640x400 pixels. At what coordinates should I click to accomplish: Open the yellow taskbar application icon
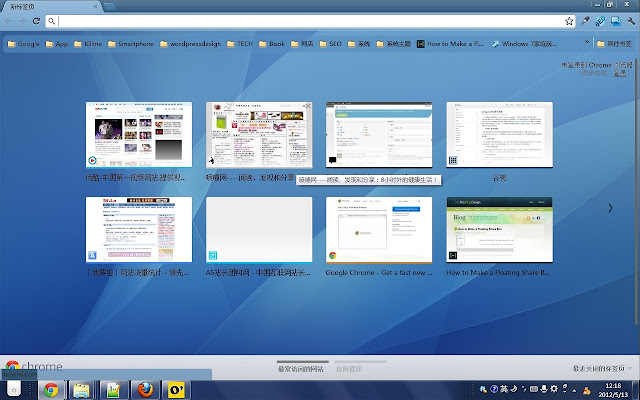[x=176, y=390]
